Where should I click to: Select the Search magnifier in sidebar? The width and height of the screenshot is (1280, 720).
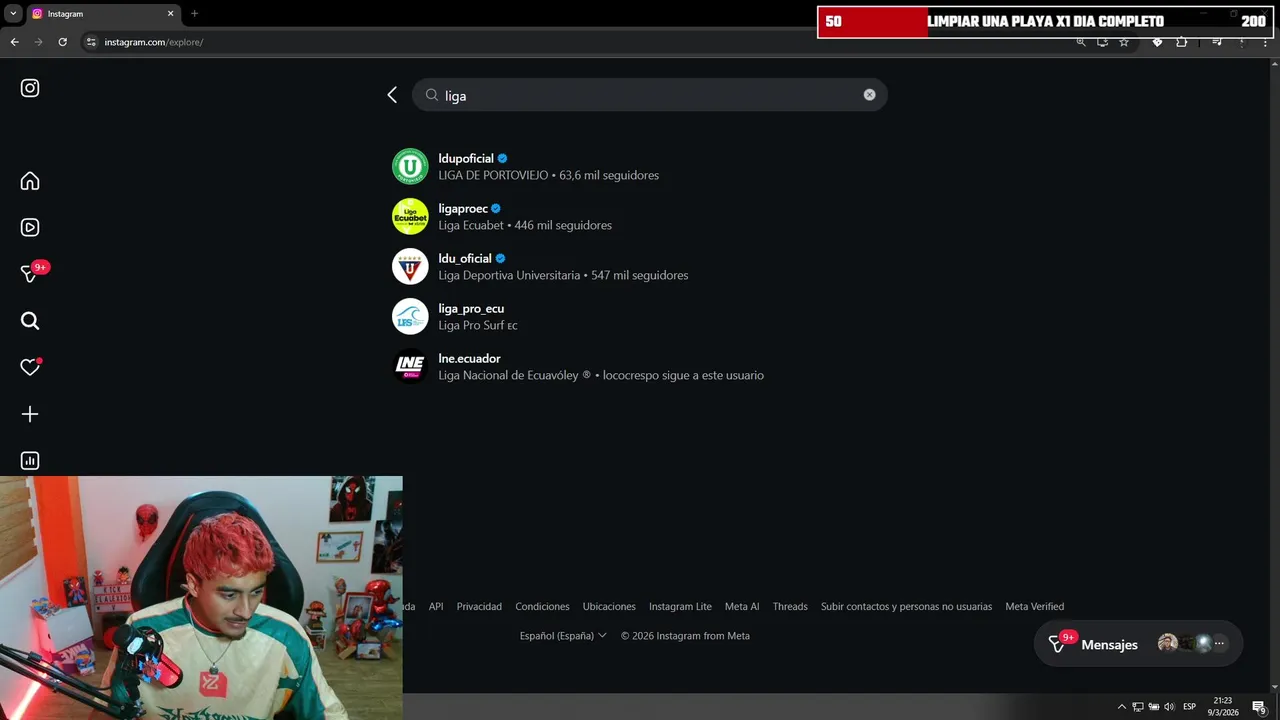click(x=30, y=321)
